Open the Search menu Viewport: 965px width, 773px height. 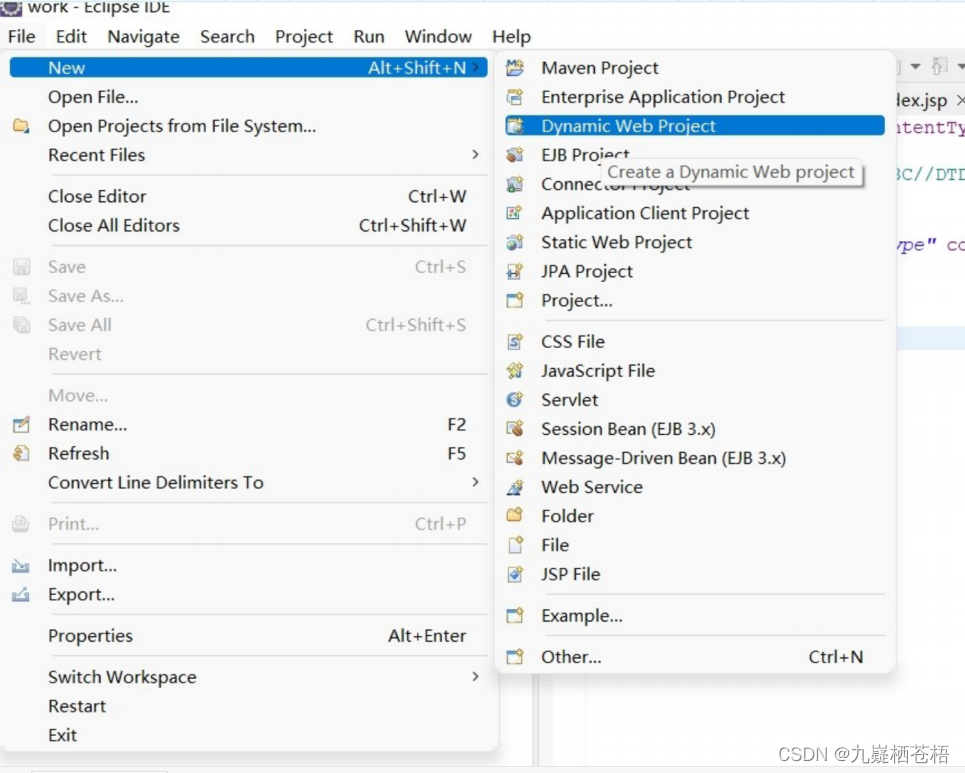pos(227,37)
